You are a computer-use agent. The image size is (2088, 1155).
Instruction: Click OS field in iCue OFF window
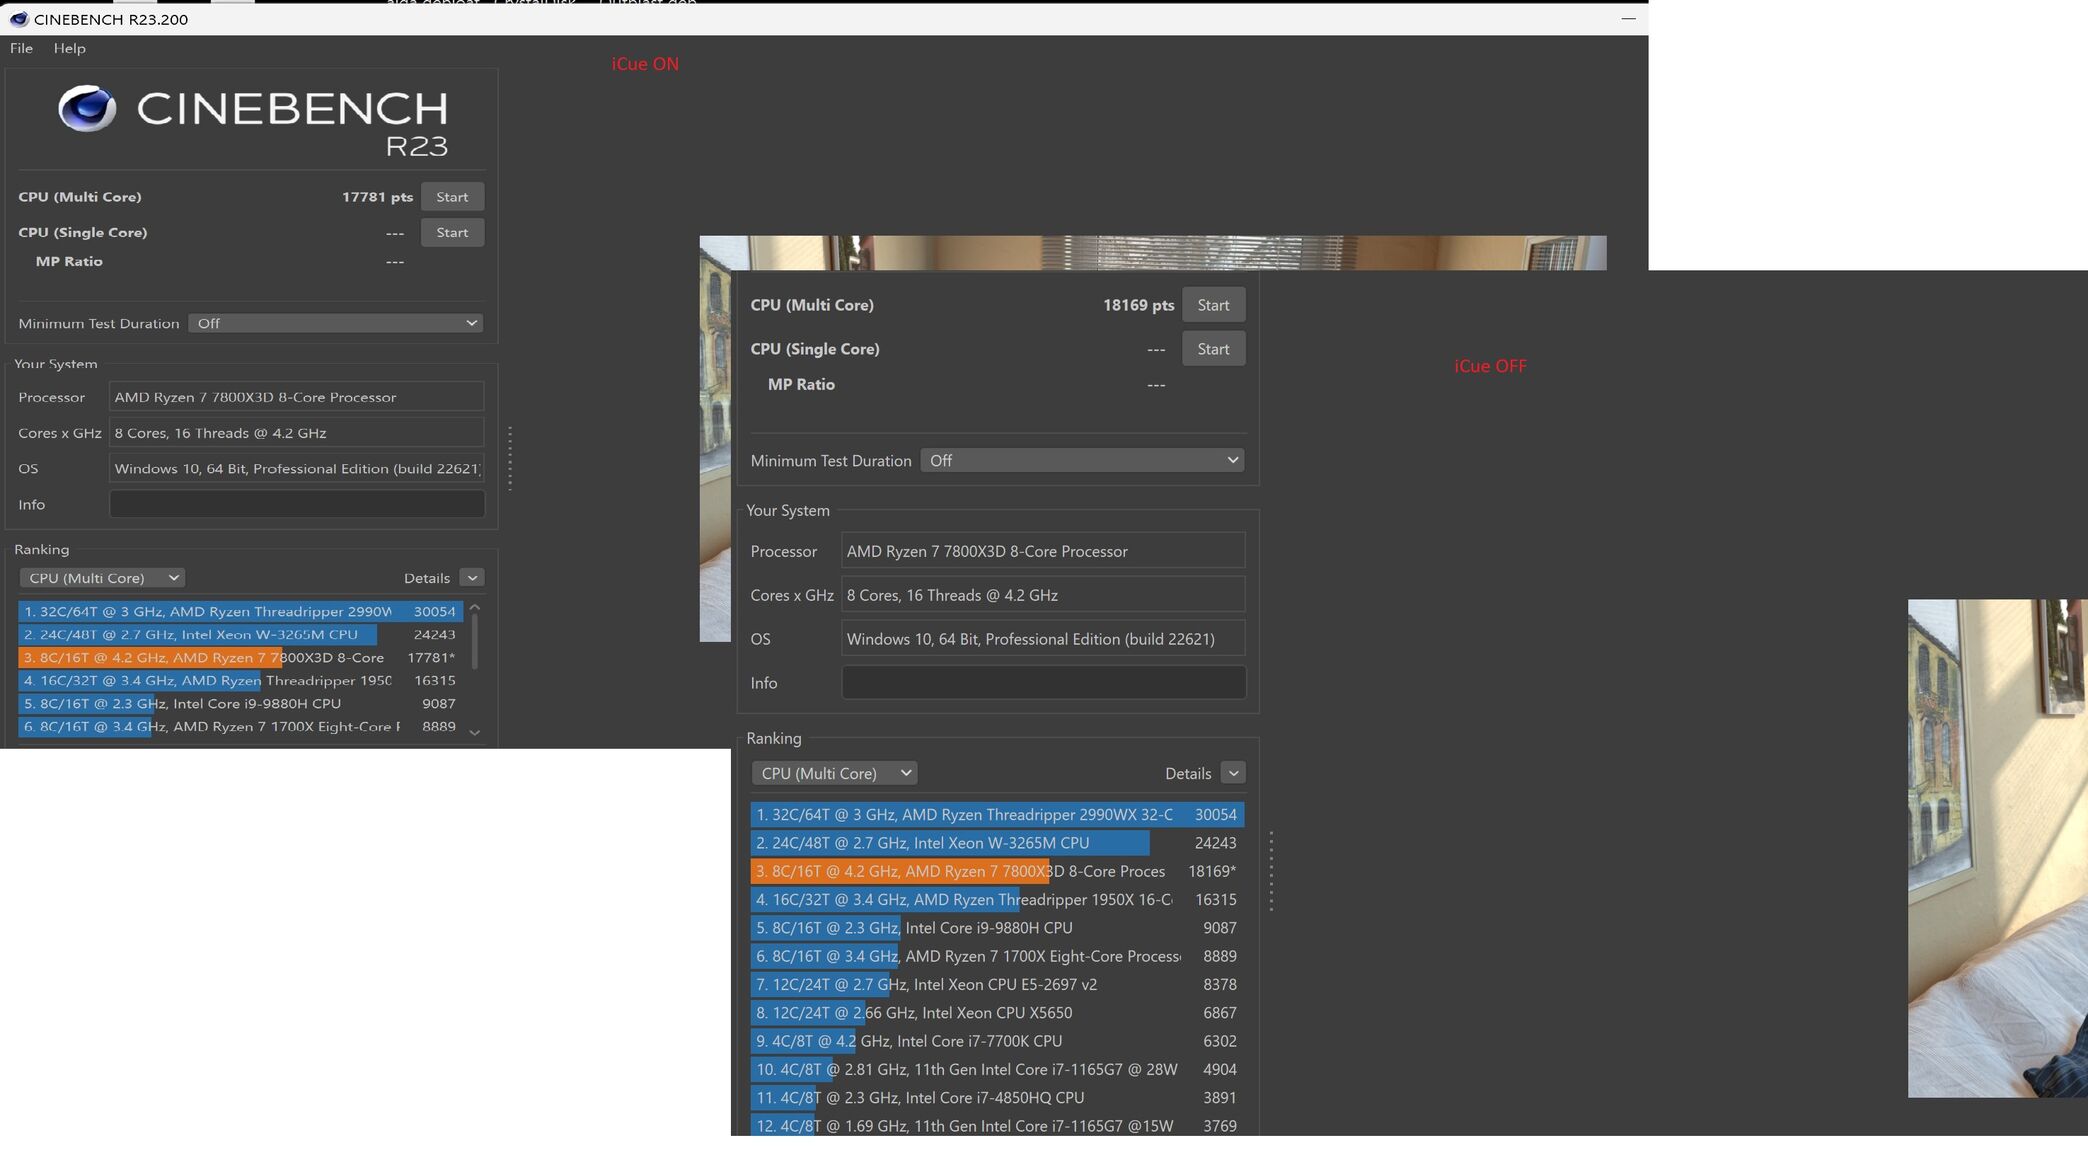(x=1044, y=639)
